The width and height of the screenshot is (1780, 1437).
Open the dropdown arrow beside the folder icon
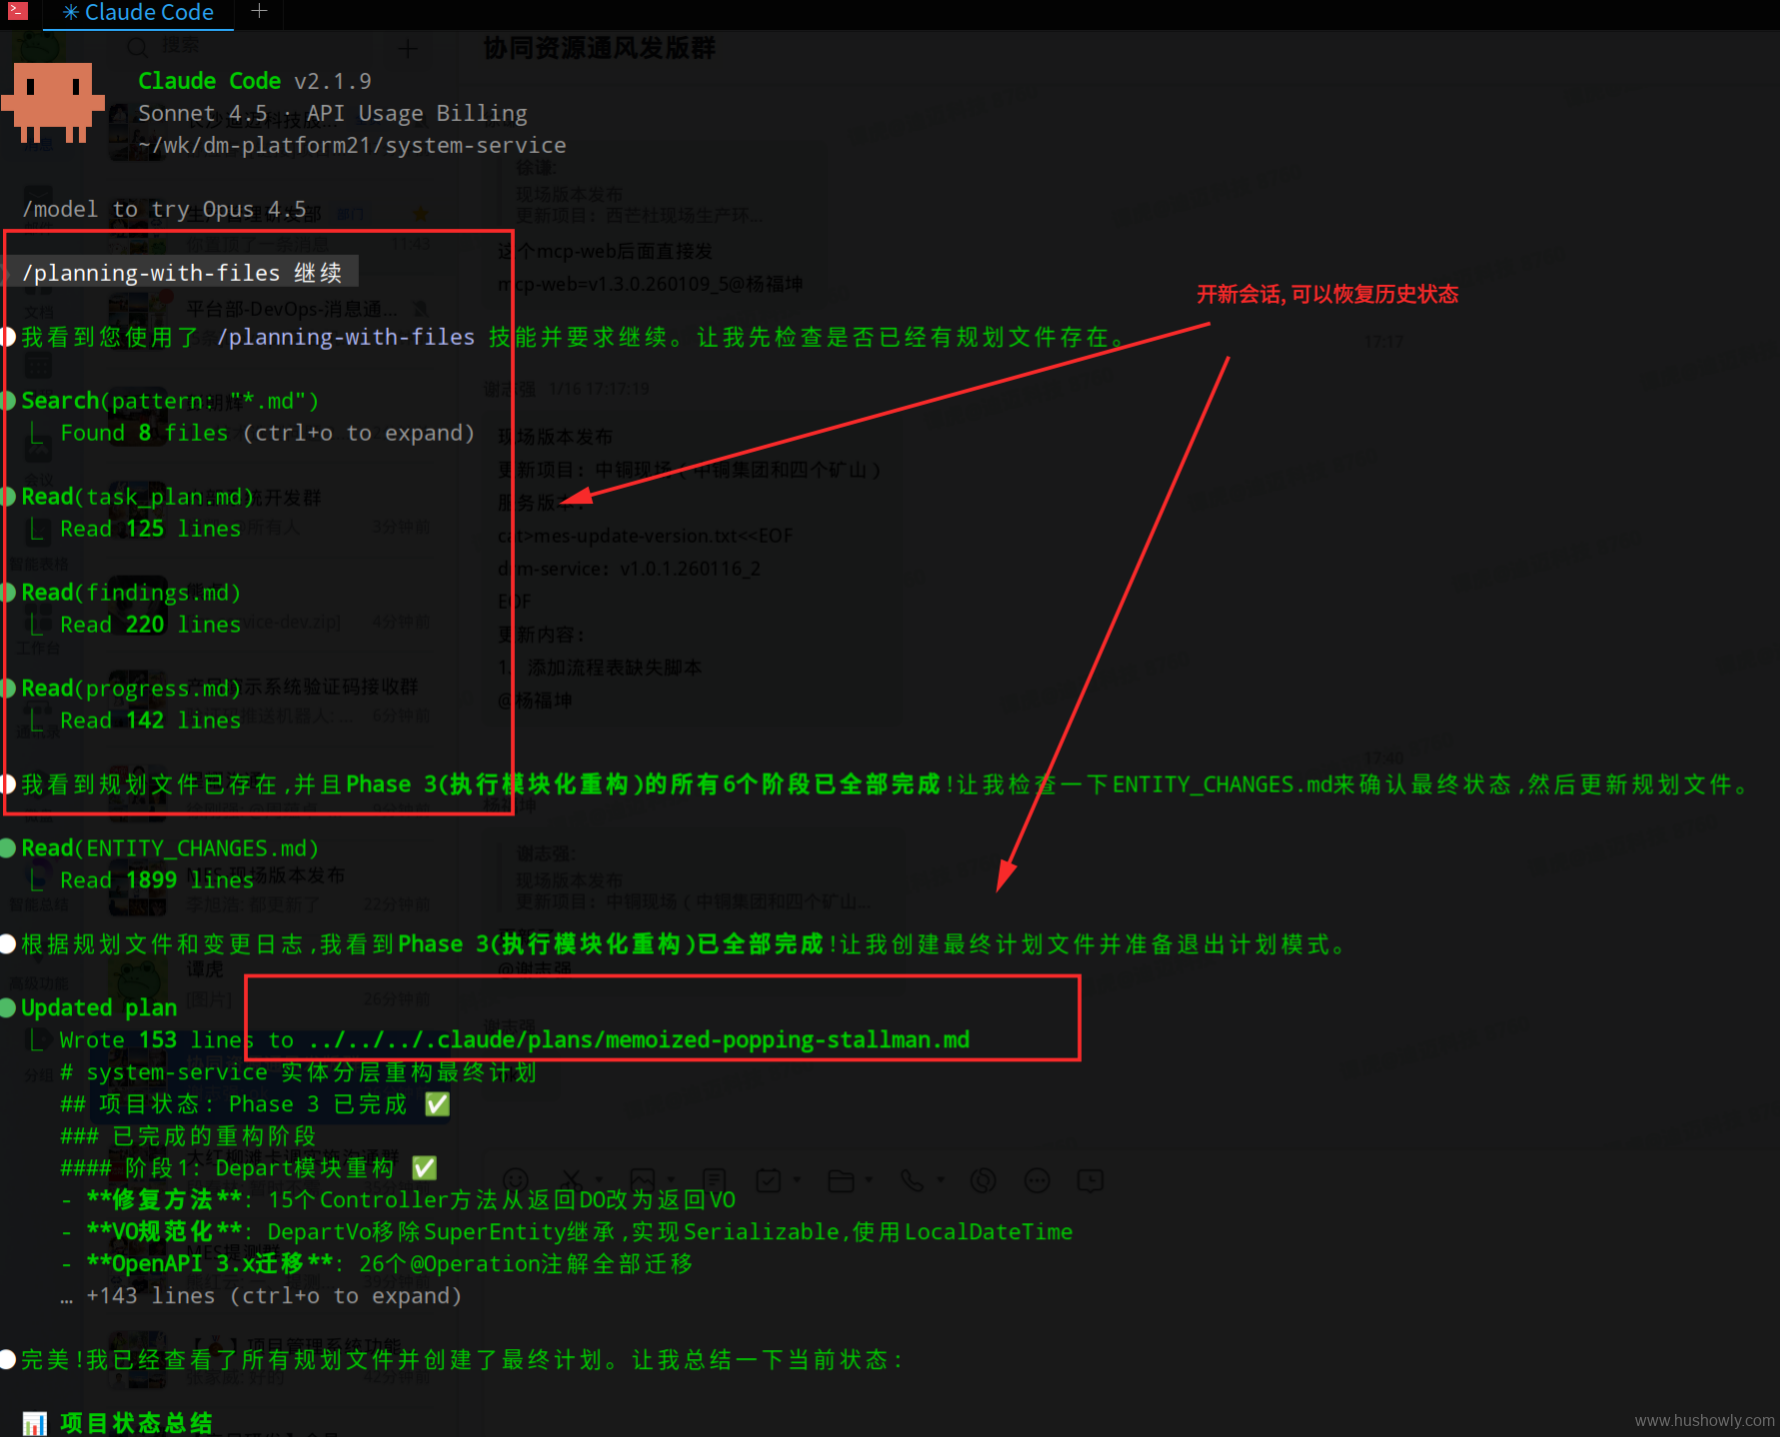[x=868, y=1180]
